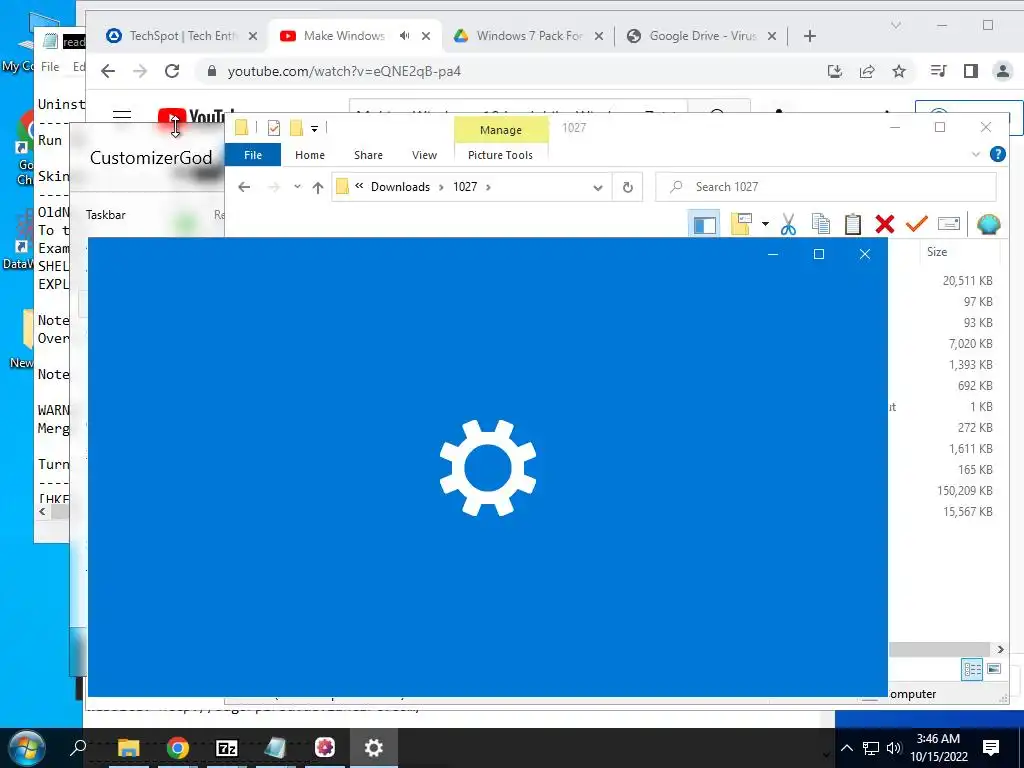
Task: Click the Explorer horizontal scrollbar right arrow
Action: 1000,649
